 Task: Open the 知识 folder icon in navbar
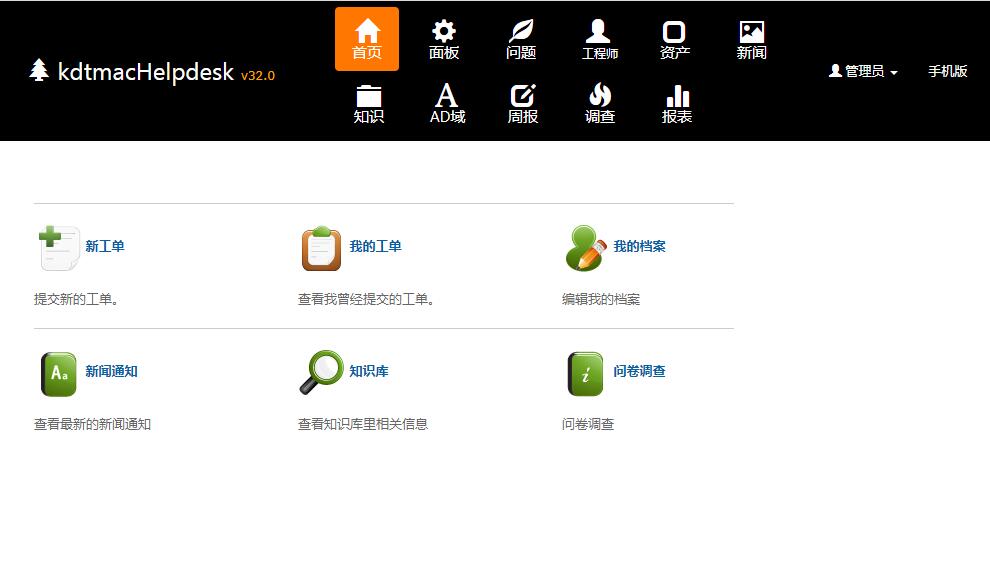[368, 103]
